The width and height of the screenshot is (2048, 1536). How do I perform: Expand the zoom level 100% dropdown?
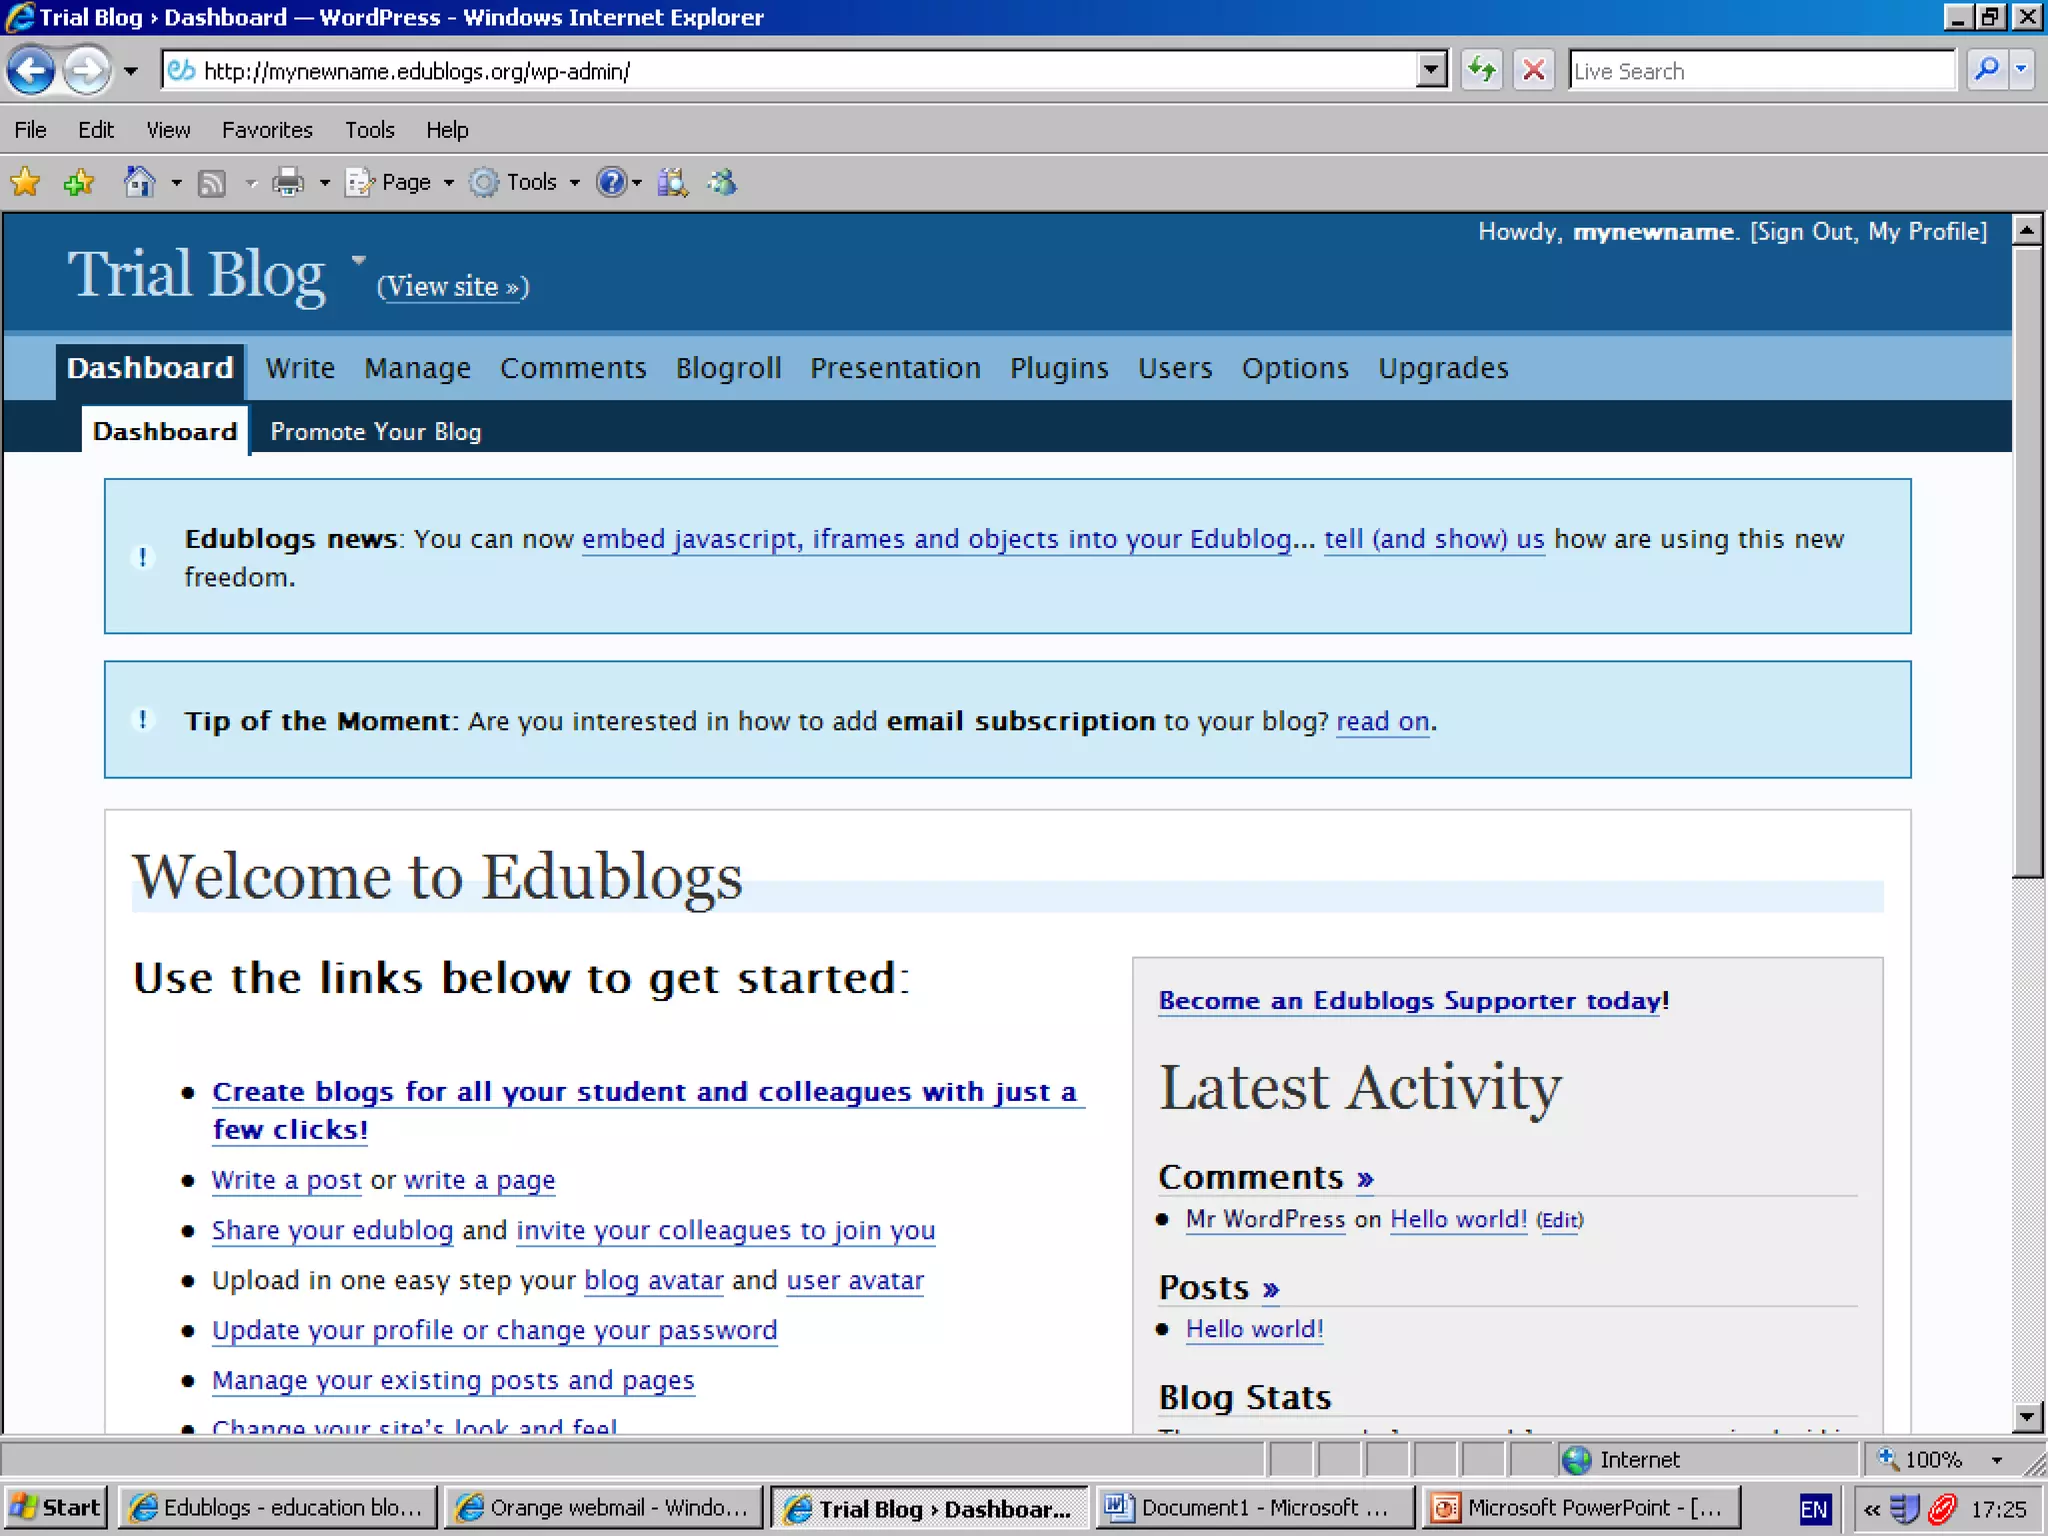(1996, 1460)
